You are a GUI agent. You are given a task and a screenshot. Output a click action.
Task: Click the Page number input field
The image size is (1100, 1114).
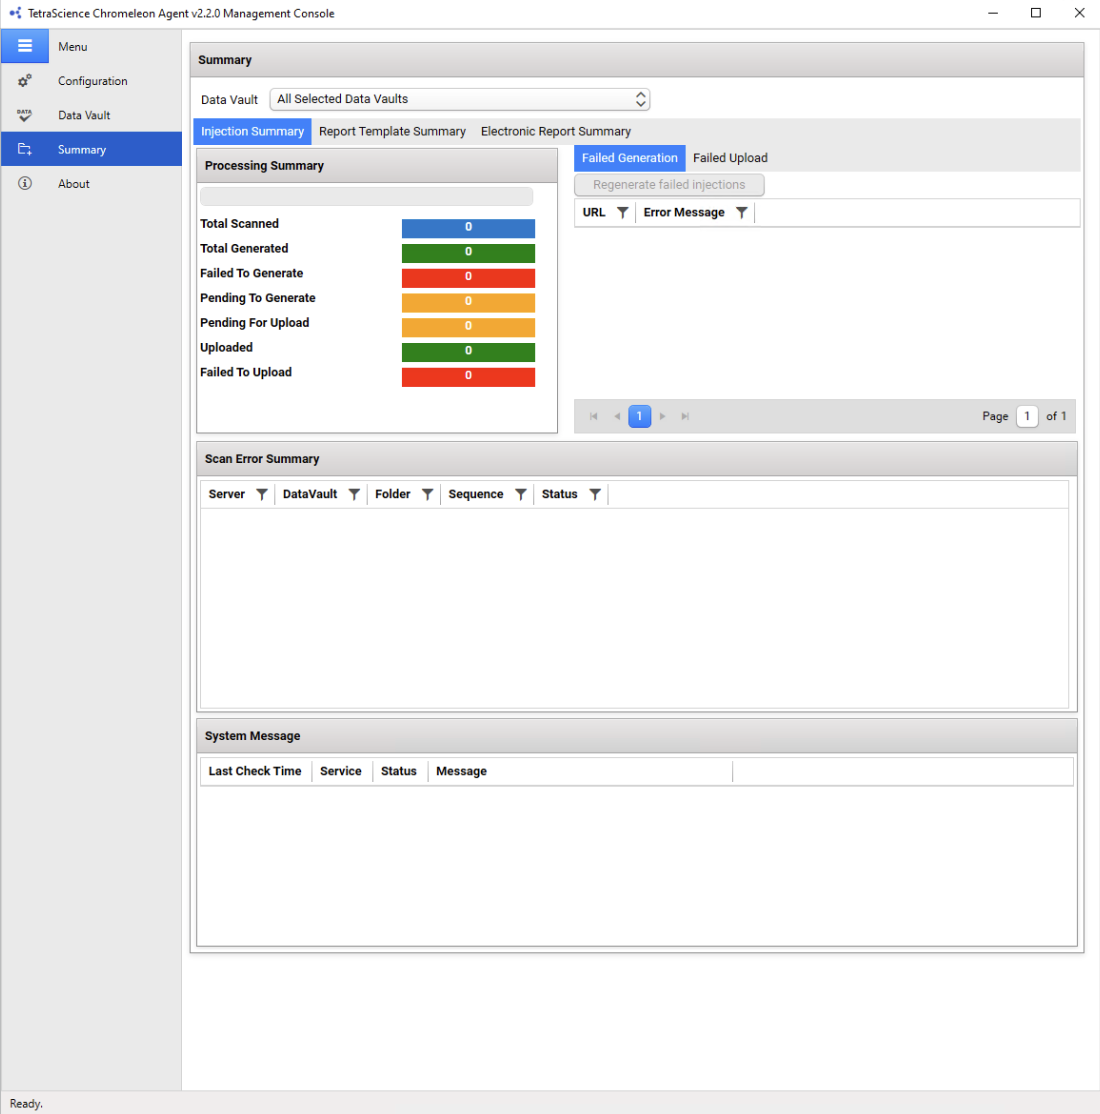[x=1027, y=416]
